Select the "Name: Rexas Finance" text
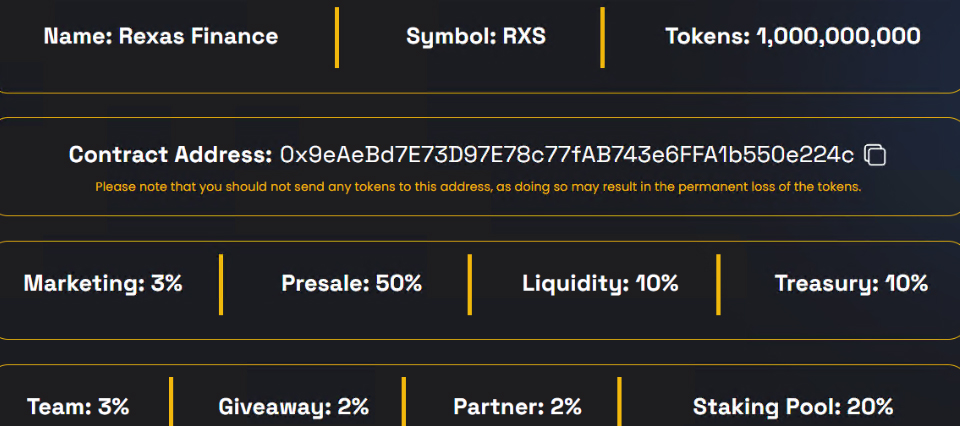 [161, 37]
